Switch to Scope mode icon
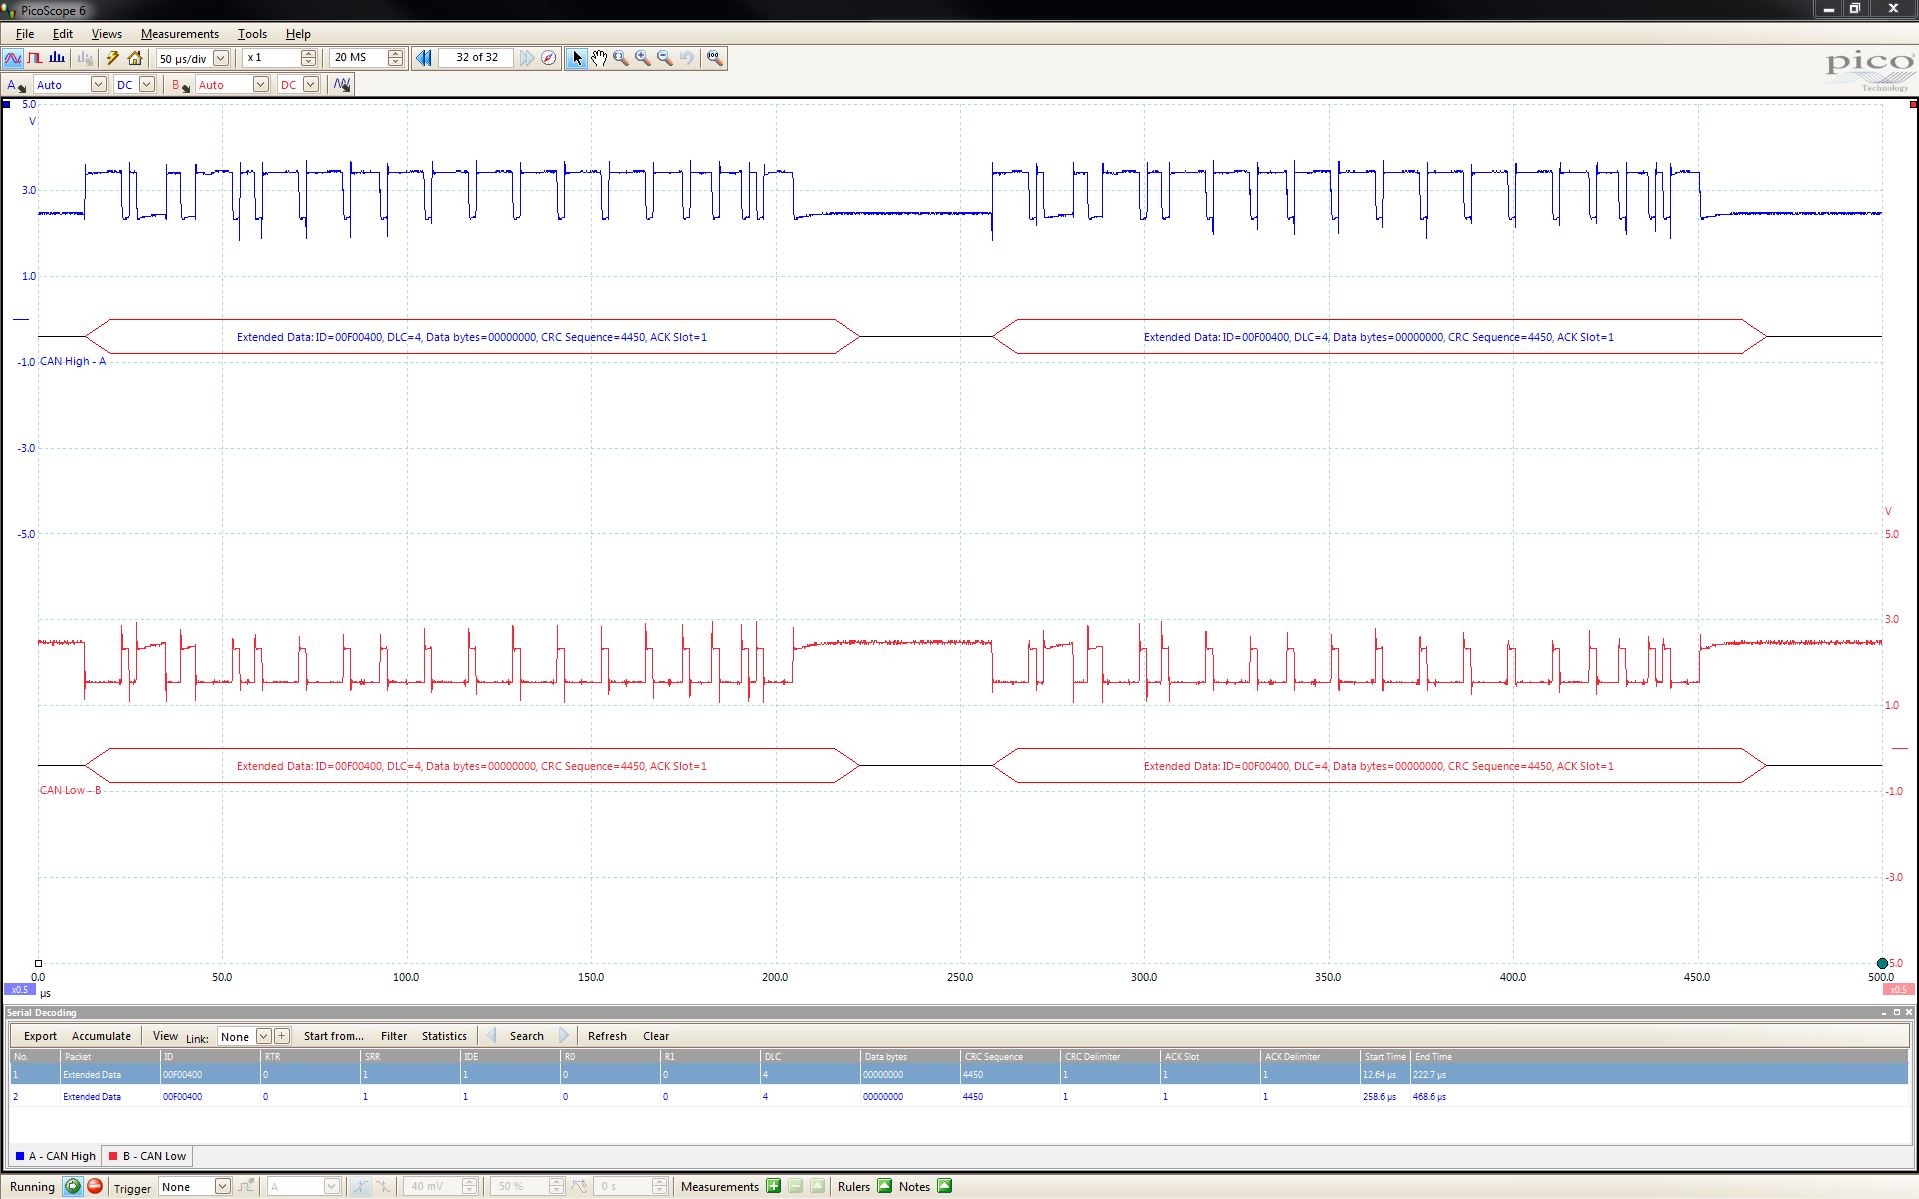 [x=13, y=58]
